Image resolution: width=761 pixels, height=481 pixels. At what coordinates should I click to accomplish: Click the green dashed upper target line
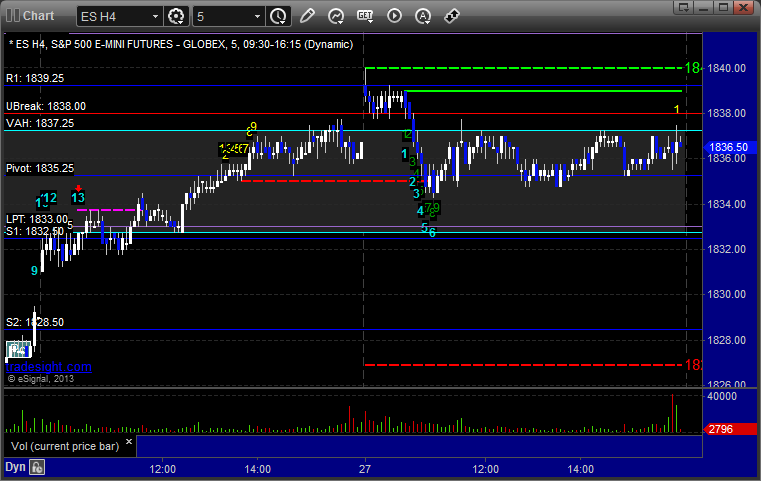tap(523, 68)
